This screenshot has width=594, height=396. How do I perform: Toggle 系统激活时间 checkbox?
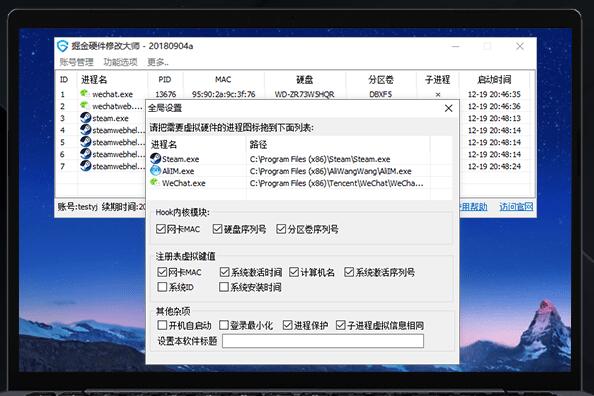[x=224, y=272]
